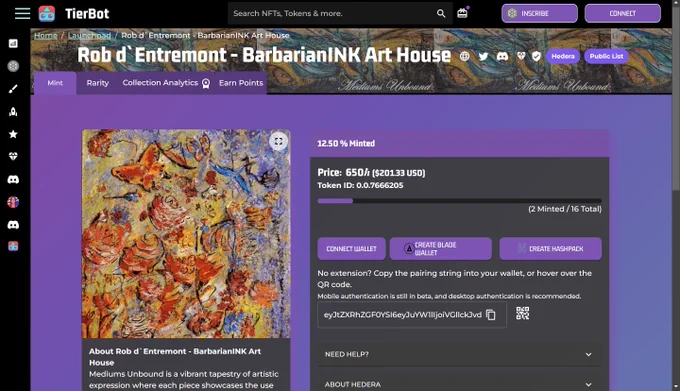Open the dashboard chart icon in sidebar
Image resolution: width=680 pixels, height=391 pixels.
[x=13, y=43]
